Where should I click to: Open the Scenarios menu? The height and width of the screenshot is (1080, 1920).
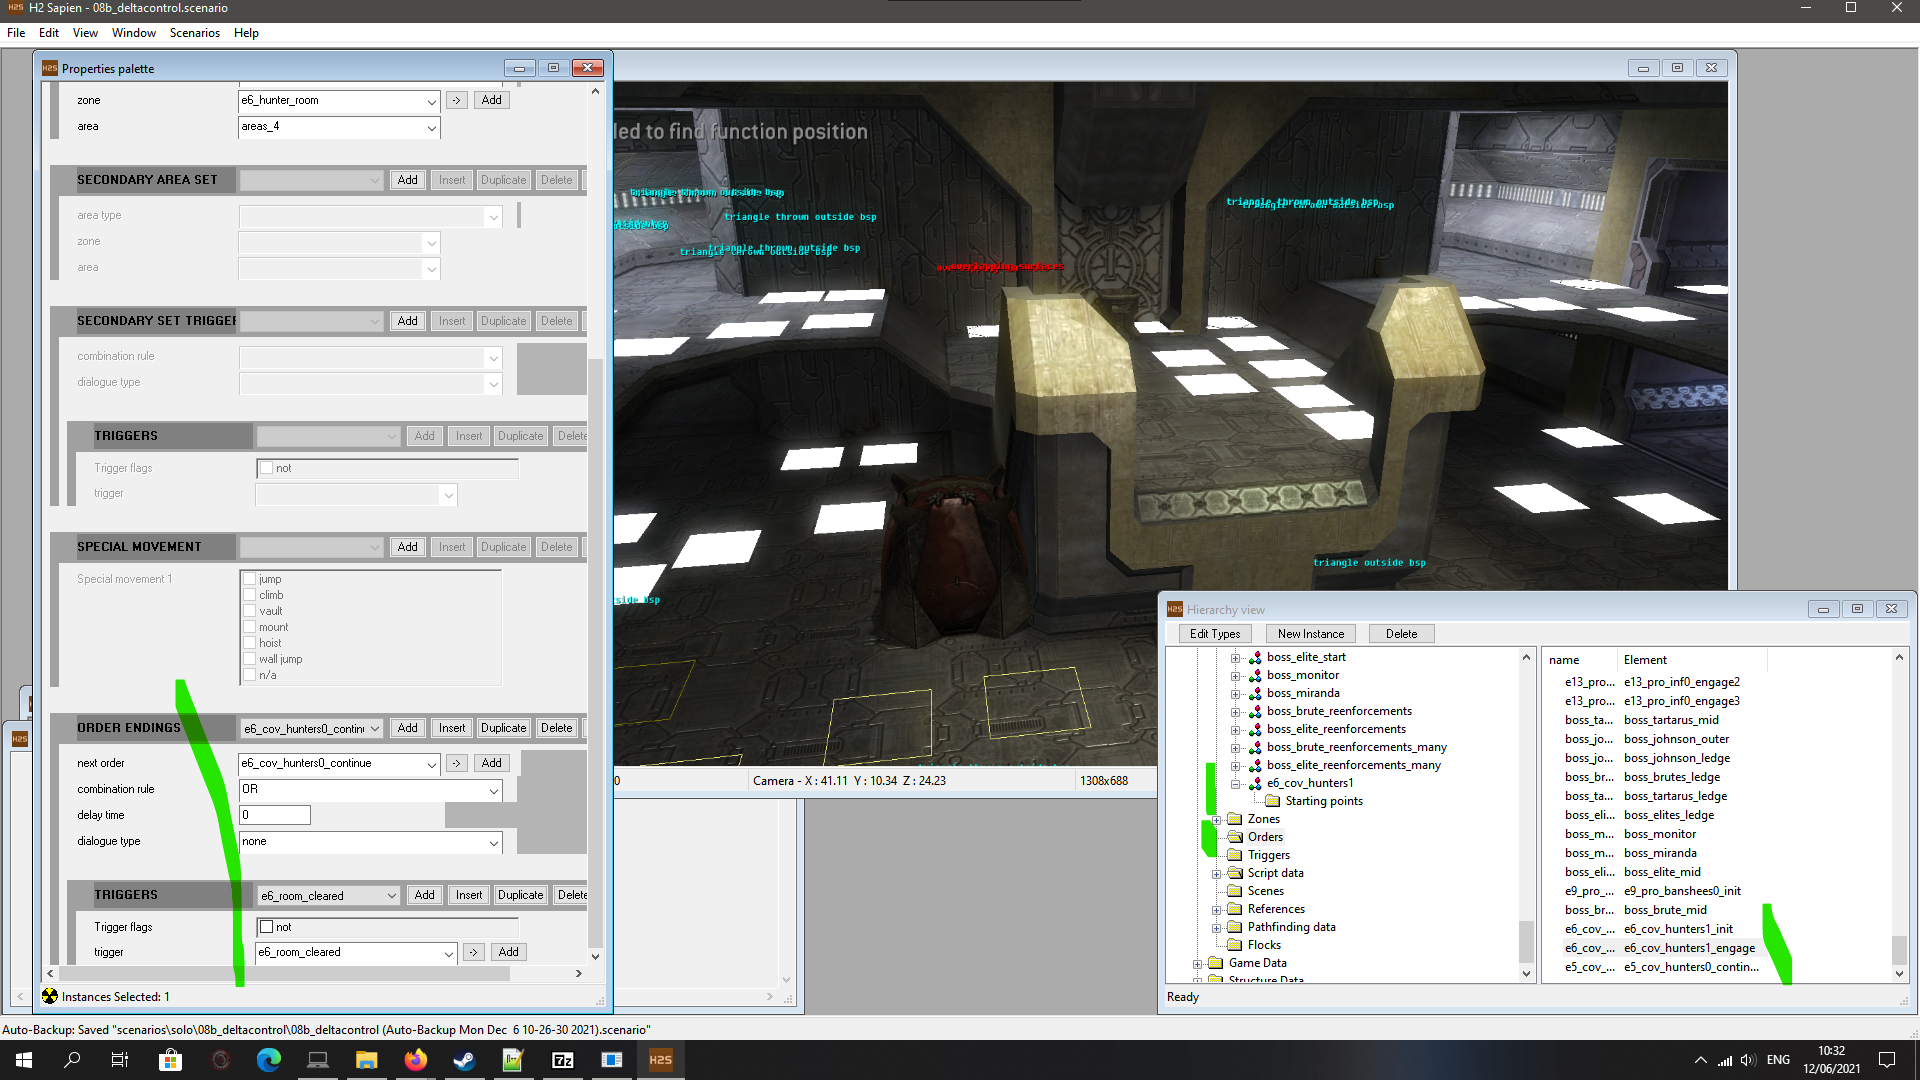point(194,33)
